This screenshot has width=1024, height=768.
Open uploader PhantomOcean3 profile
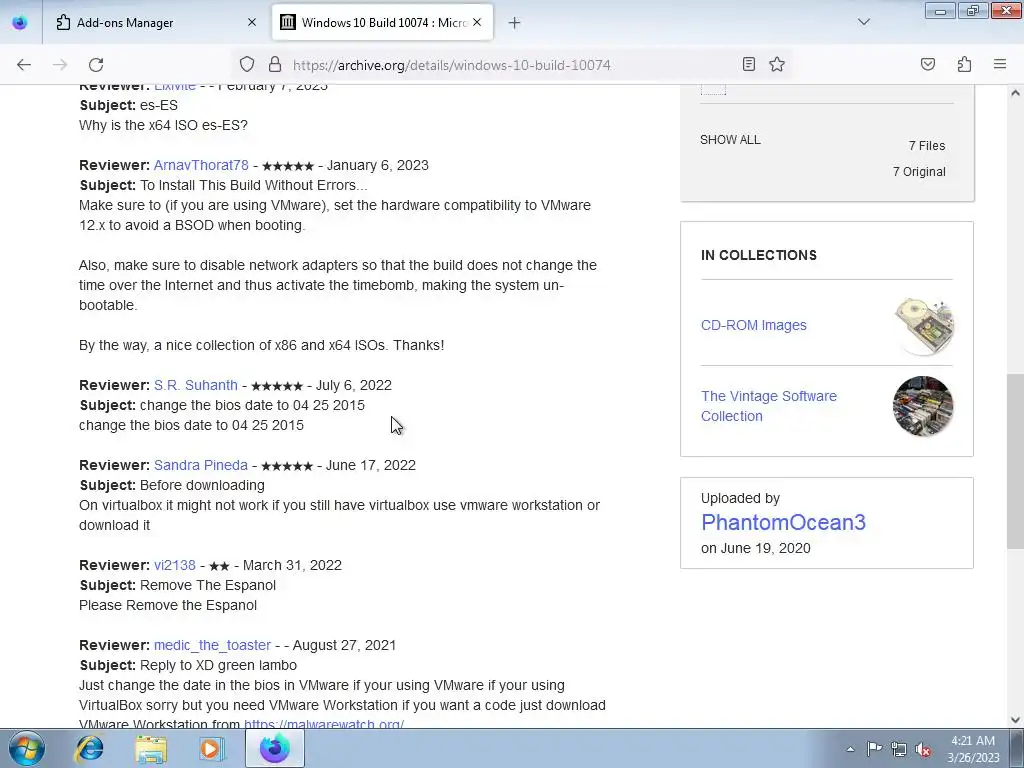point(783,522)
